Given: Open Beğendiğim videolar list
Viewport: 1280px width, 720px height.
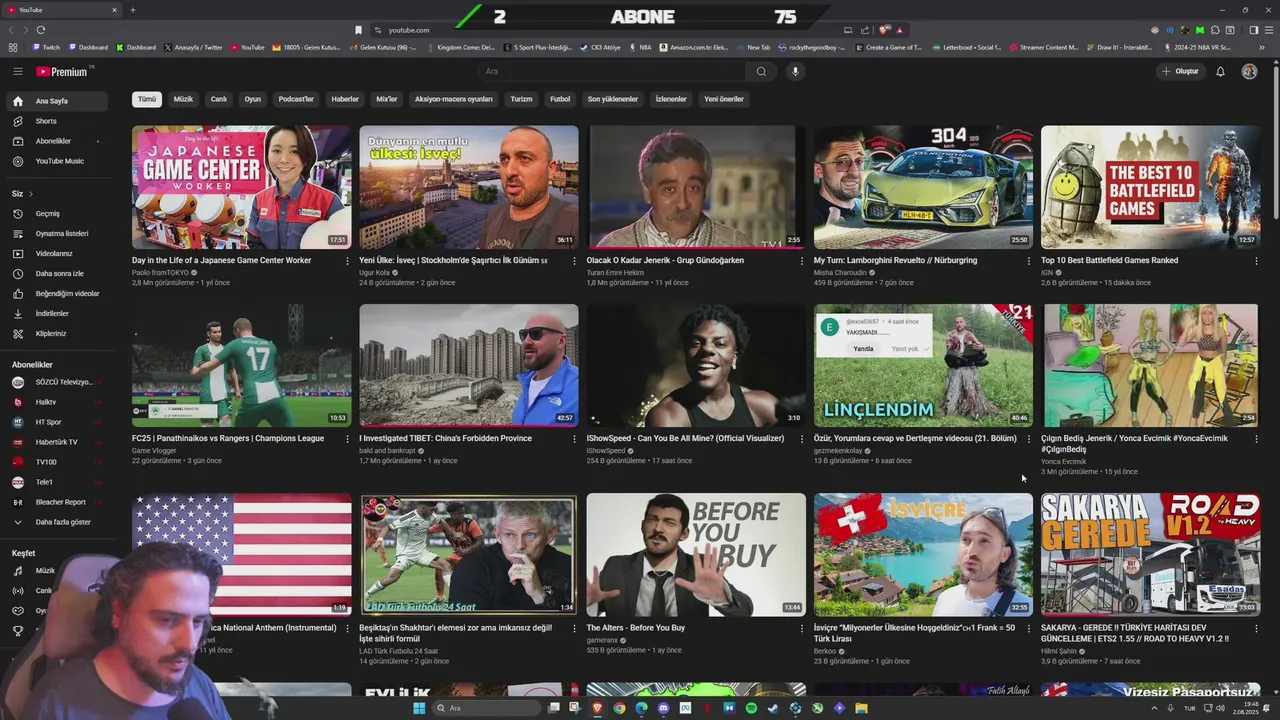Looking at the screenshot, I should point(57,293).
